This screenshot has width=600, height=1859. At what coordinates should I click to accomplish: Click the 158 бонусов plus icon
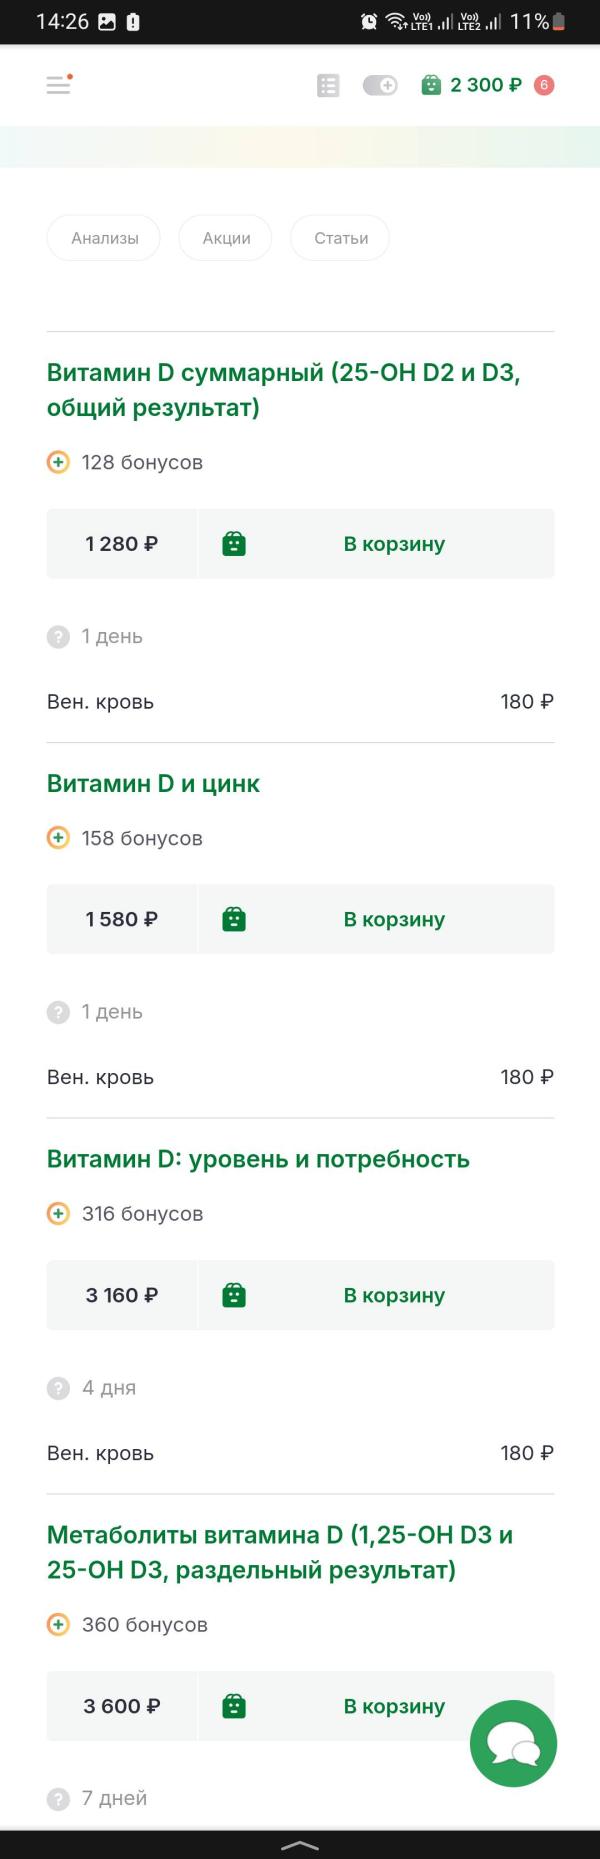pyautogui.click(x=58, y=838)
